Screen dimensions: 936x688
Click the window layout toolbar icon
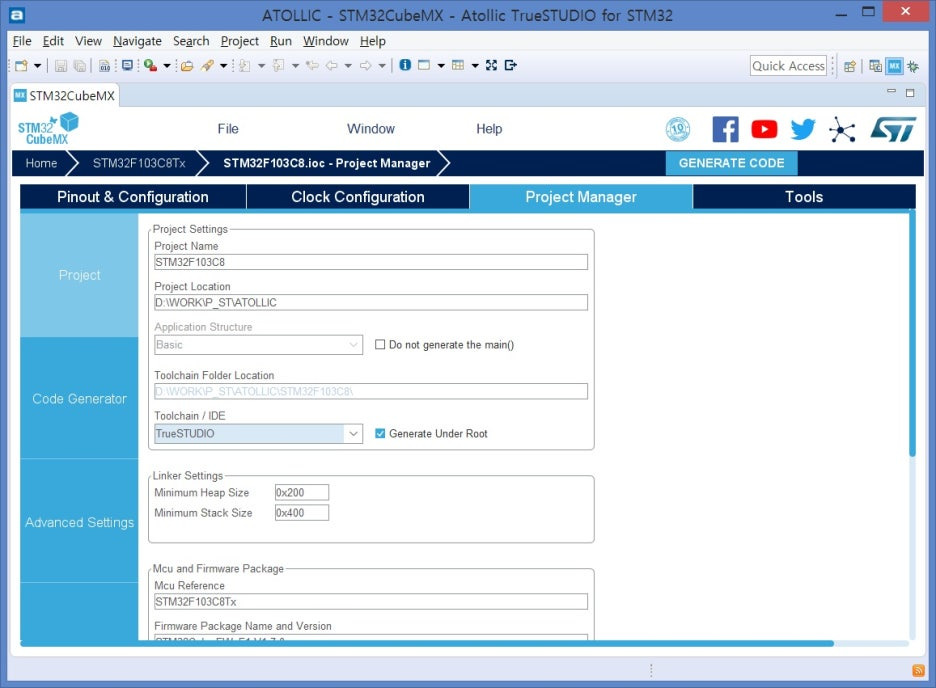[424, 65]
